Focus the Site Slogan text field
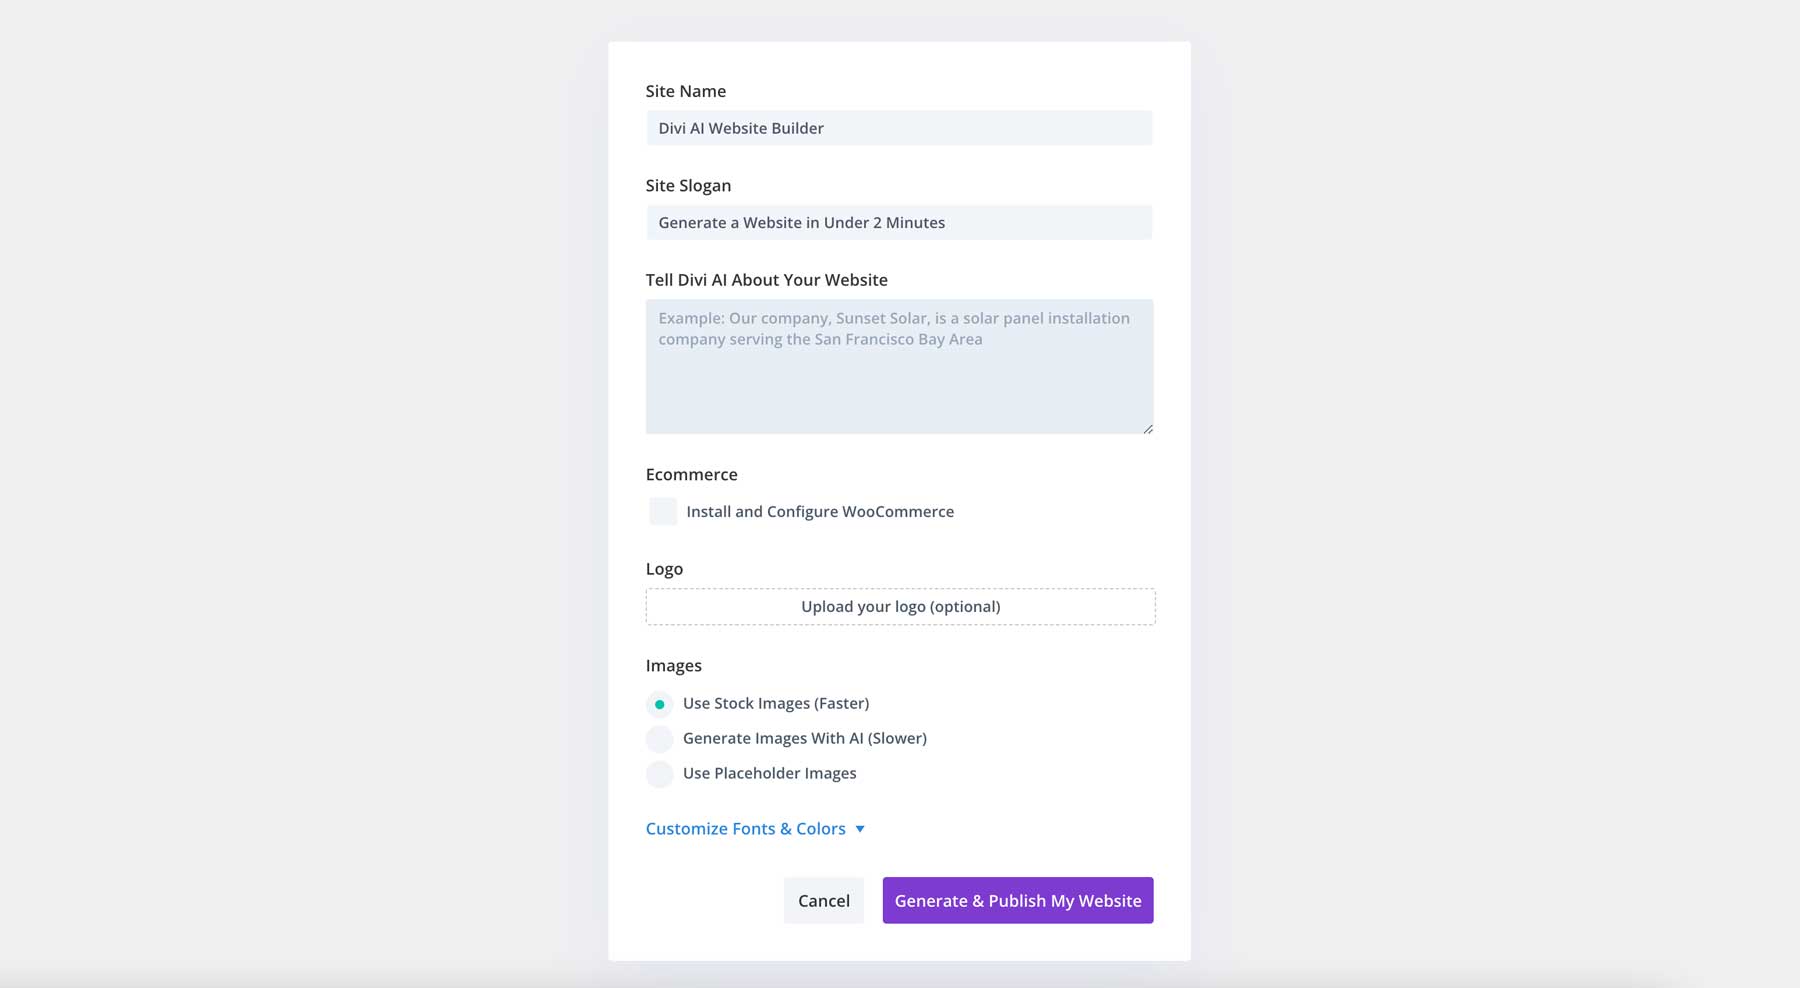Viewport: 1800px width, 988px height. 899,222
